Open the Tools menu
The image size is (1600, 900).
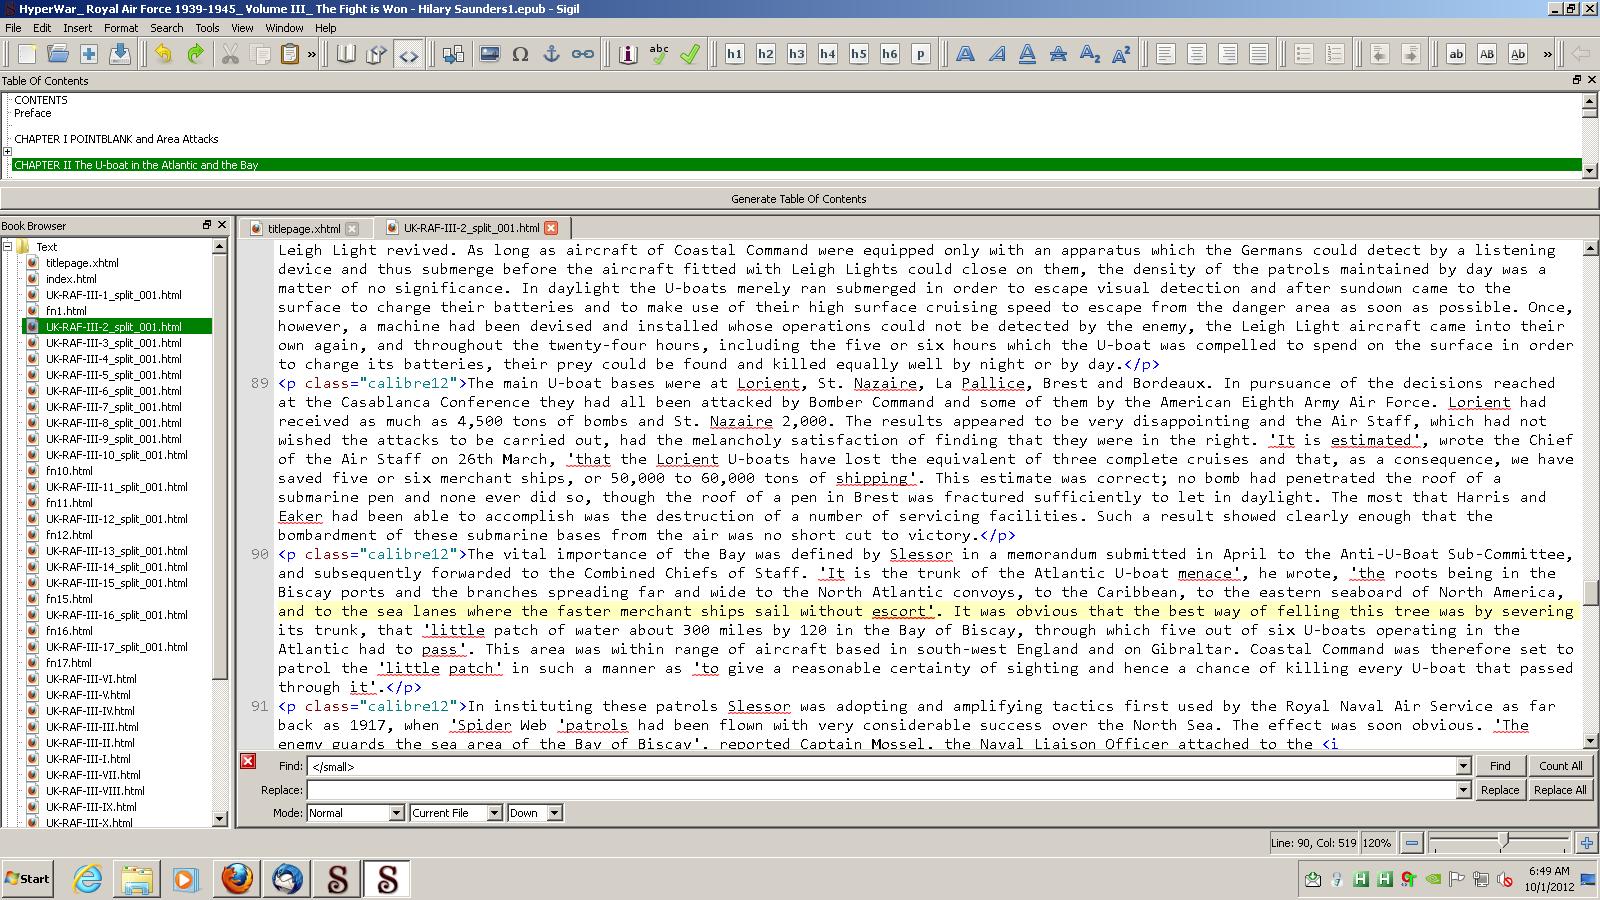coord(207,28)
